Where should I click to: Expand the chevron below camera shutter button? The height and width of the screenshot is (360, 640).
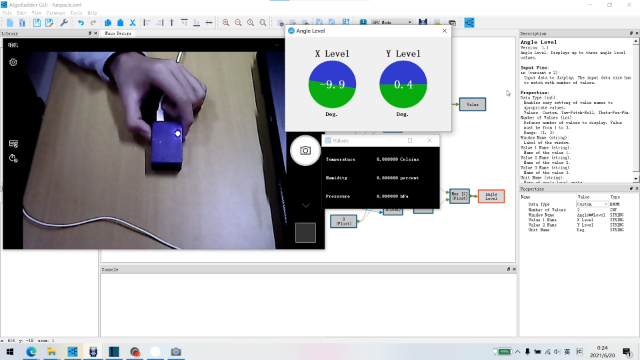[x=306, y=205]
